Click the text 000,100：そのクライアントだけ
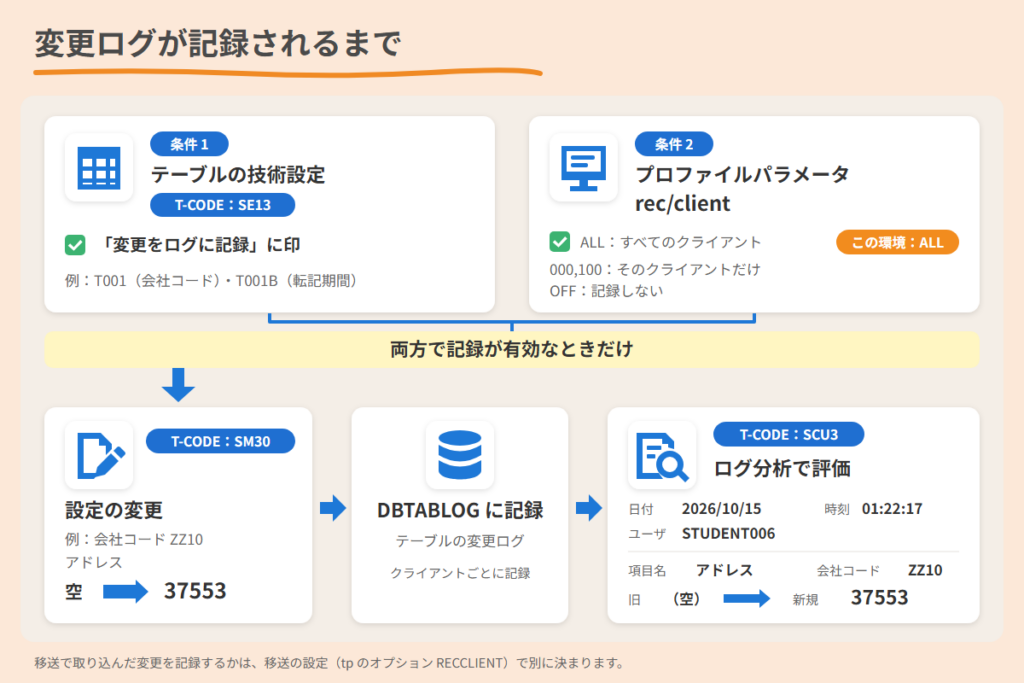Viewport: 1024px width, 683px height. tap(655, 270)
